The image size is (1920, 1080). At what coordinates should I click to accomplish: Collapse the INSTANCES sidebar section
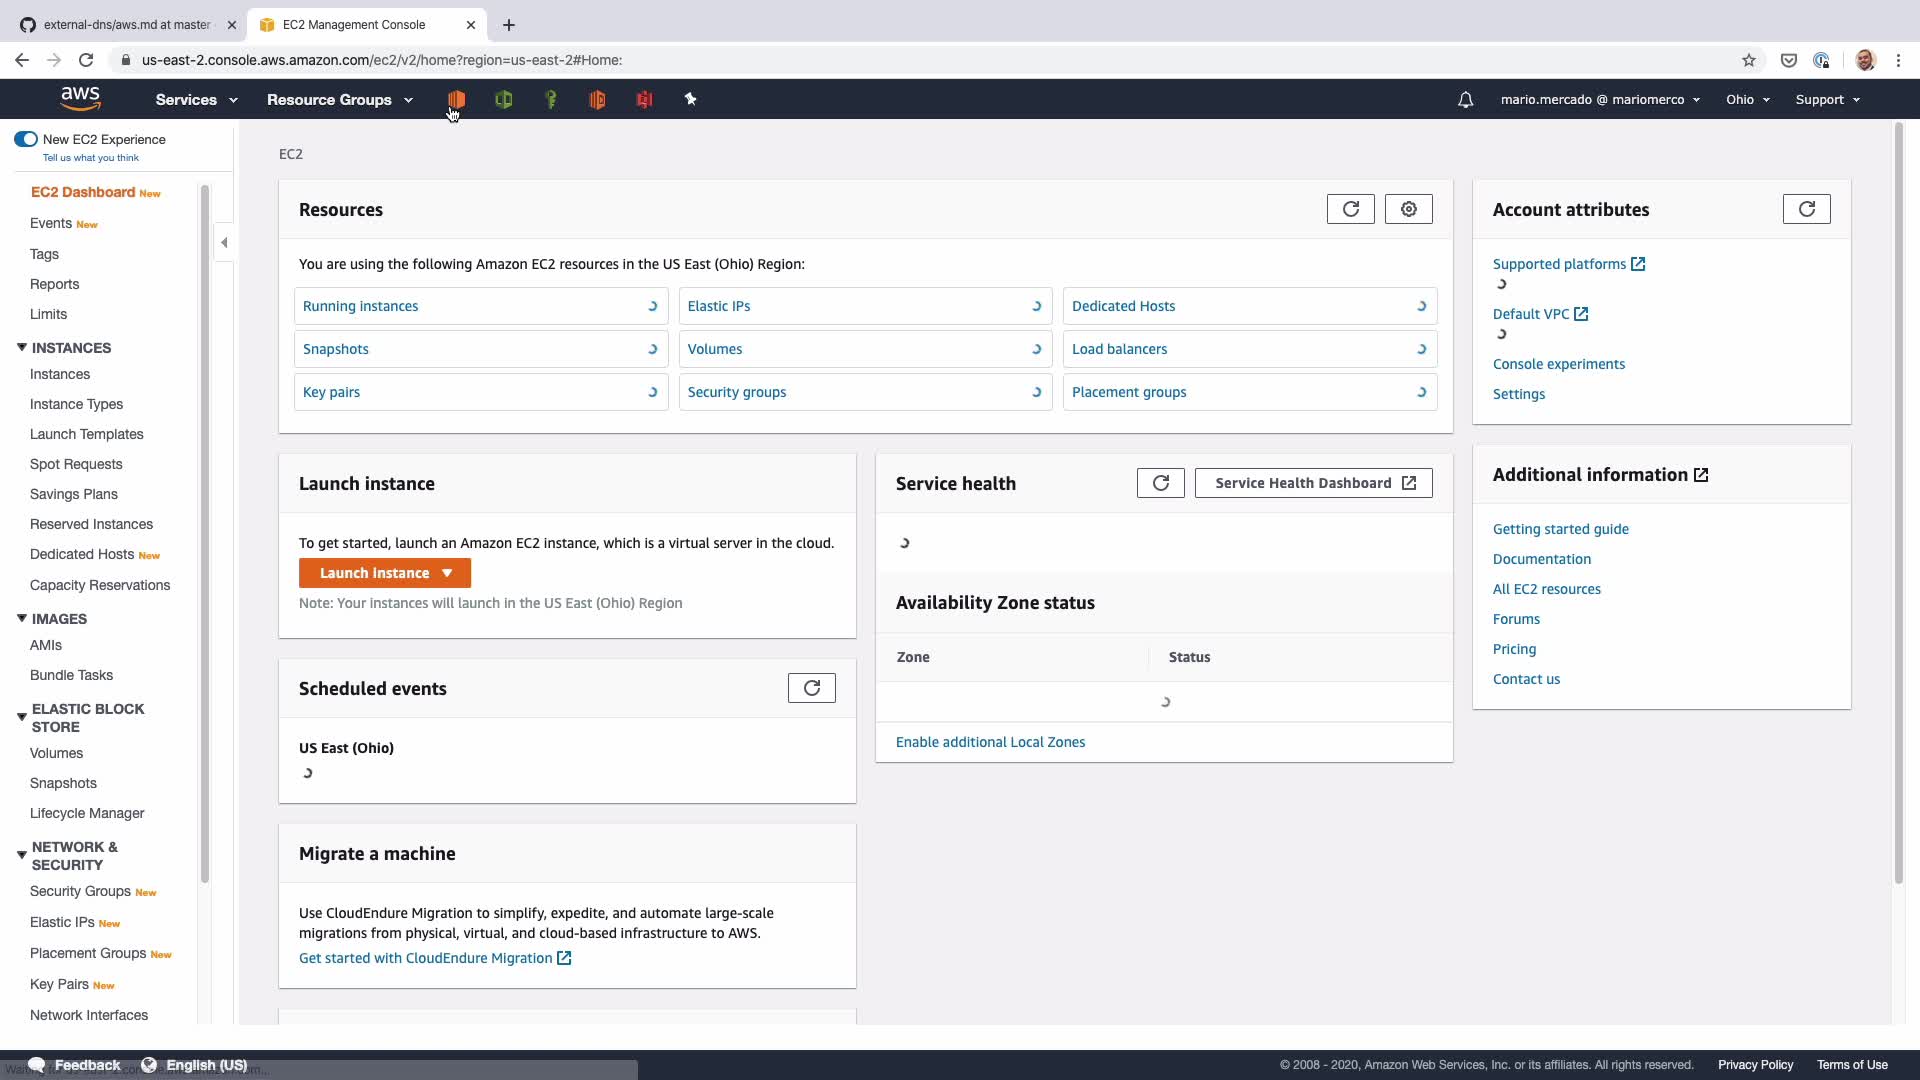pyautogui.click(x=21, y=348)
